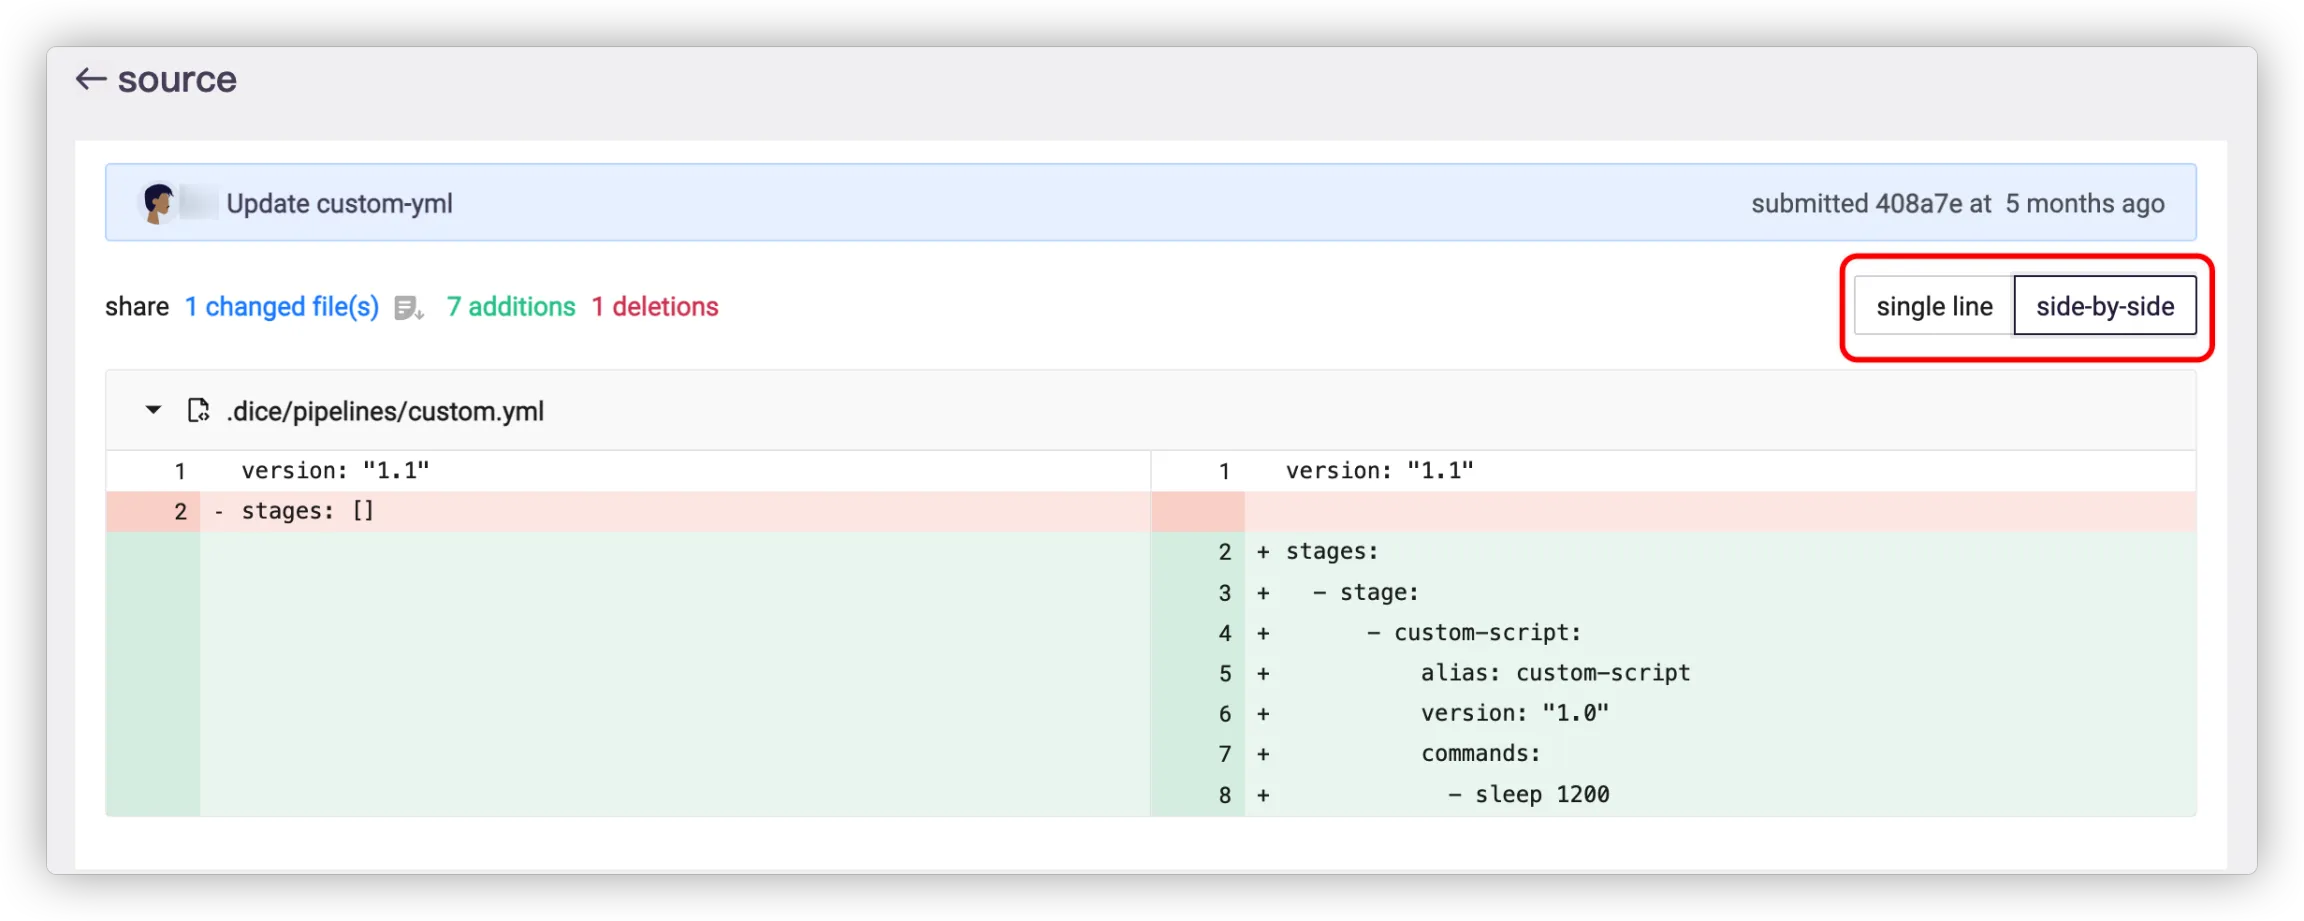Click the source page title
This screenshot has height=921, width=2304.
click(177, 79)
